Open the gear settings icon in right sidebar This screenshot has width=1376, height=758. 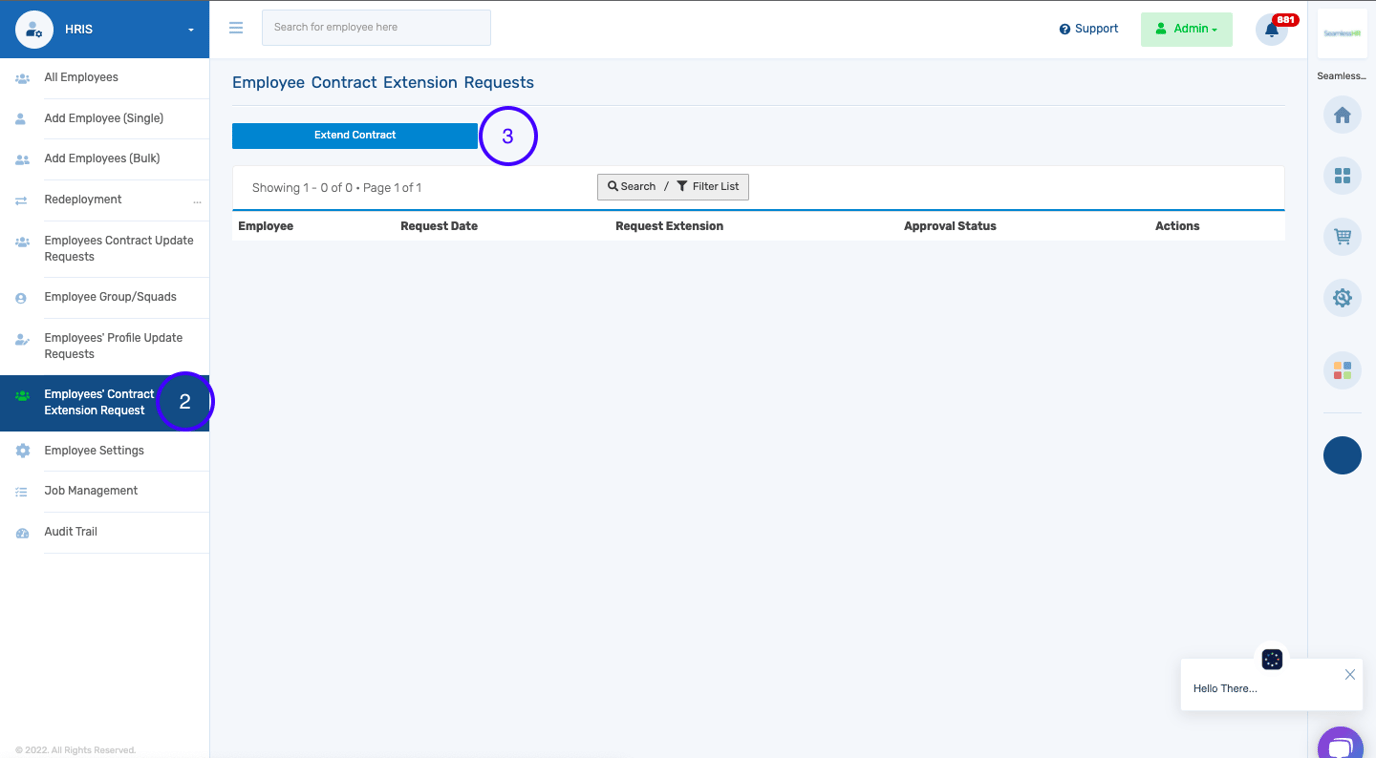click(x=1342, y=298)
